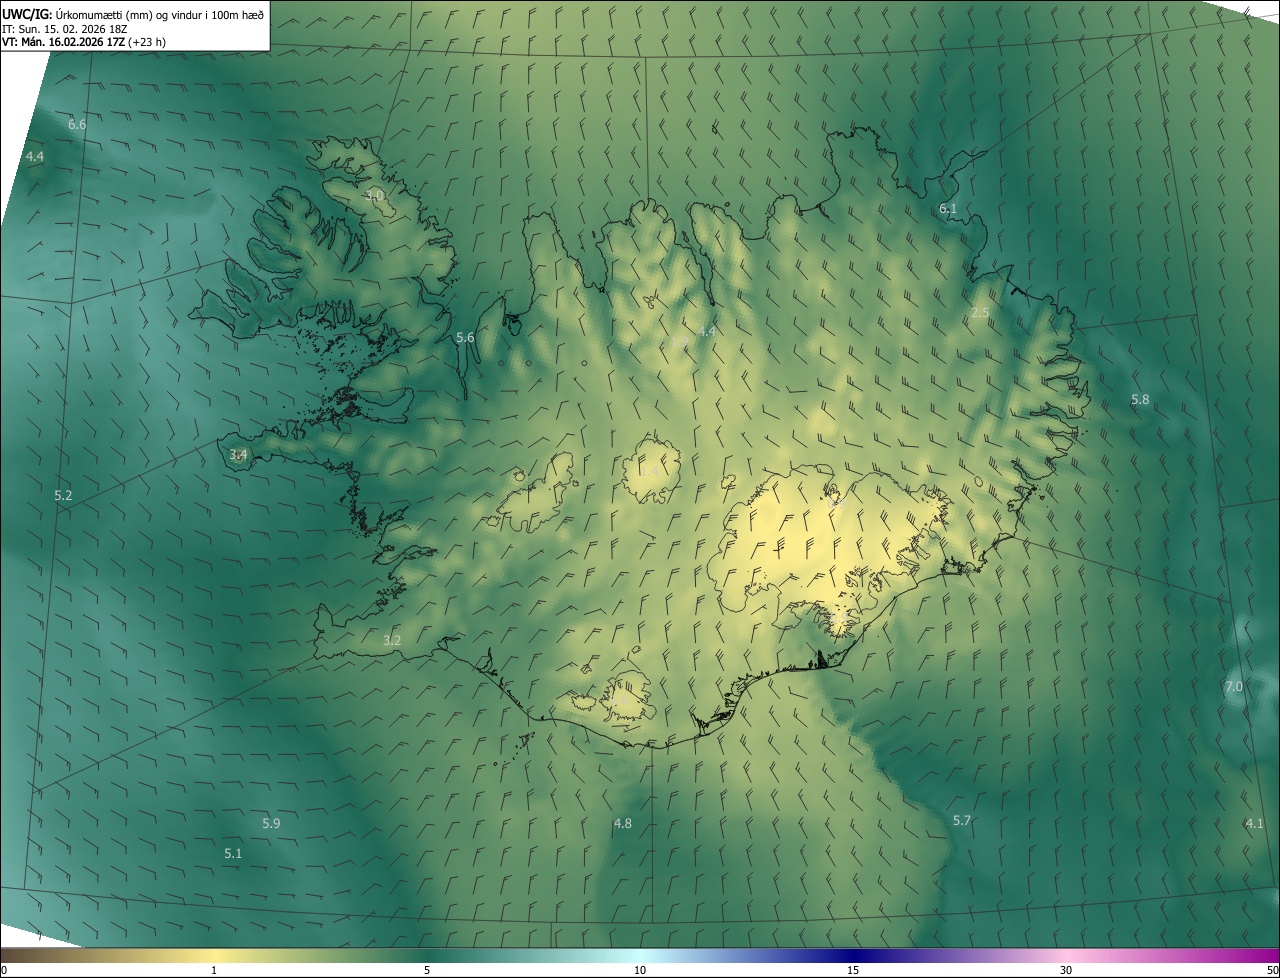
Task: Select the 3.2 value on Reykjanes
Action: [392, 641]
